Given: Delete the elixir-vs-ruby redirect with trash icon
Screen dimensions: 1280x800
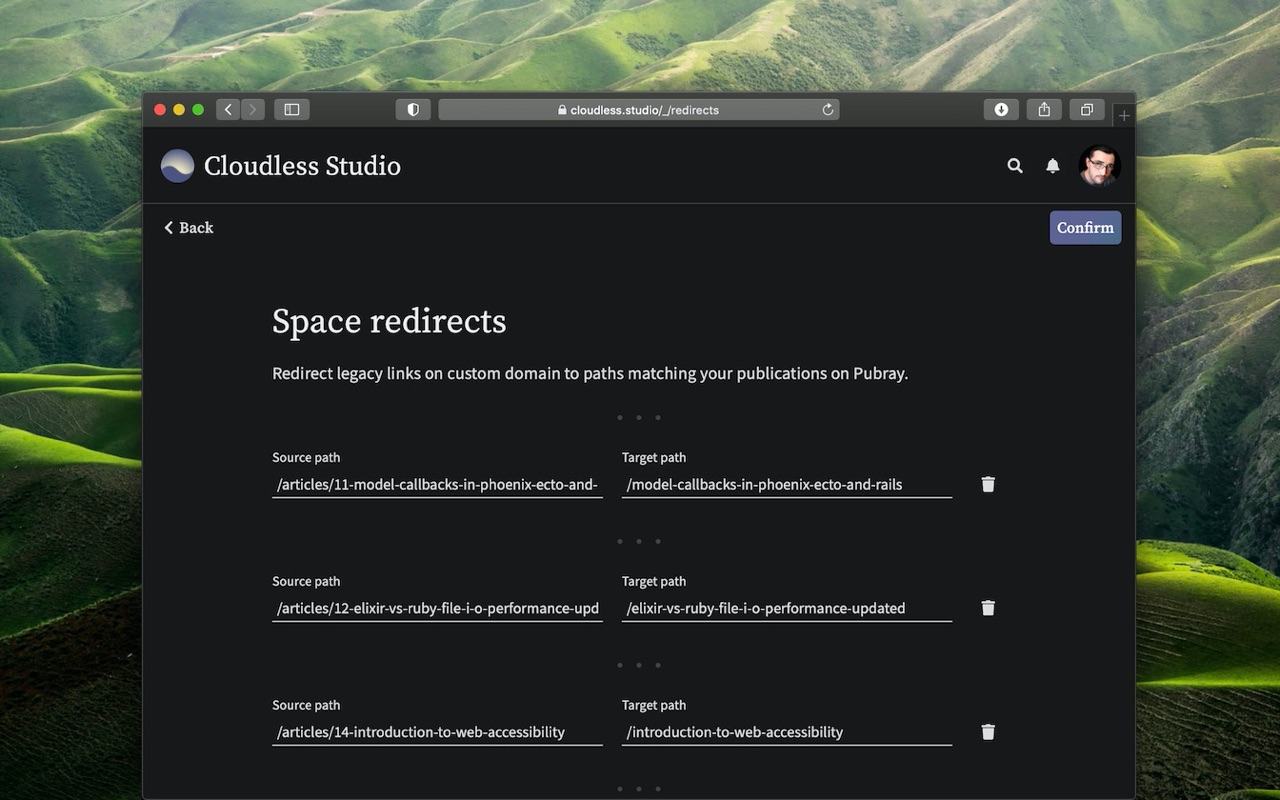Looking at the screenshot, I should pyautogui.click(x=988, y=608).
